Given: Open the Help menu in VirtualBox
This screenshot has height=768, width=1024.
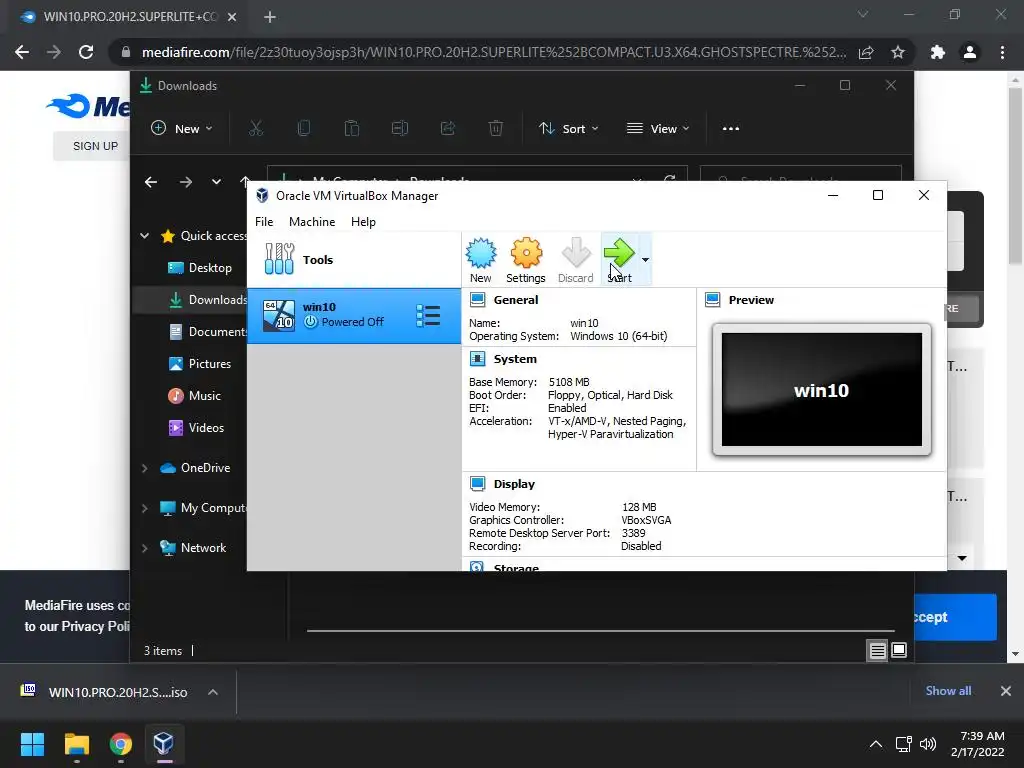Looking at the screenshot, I should [363, 222].
